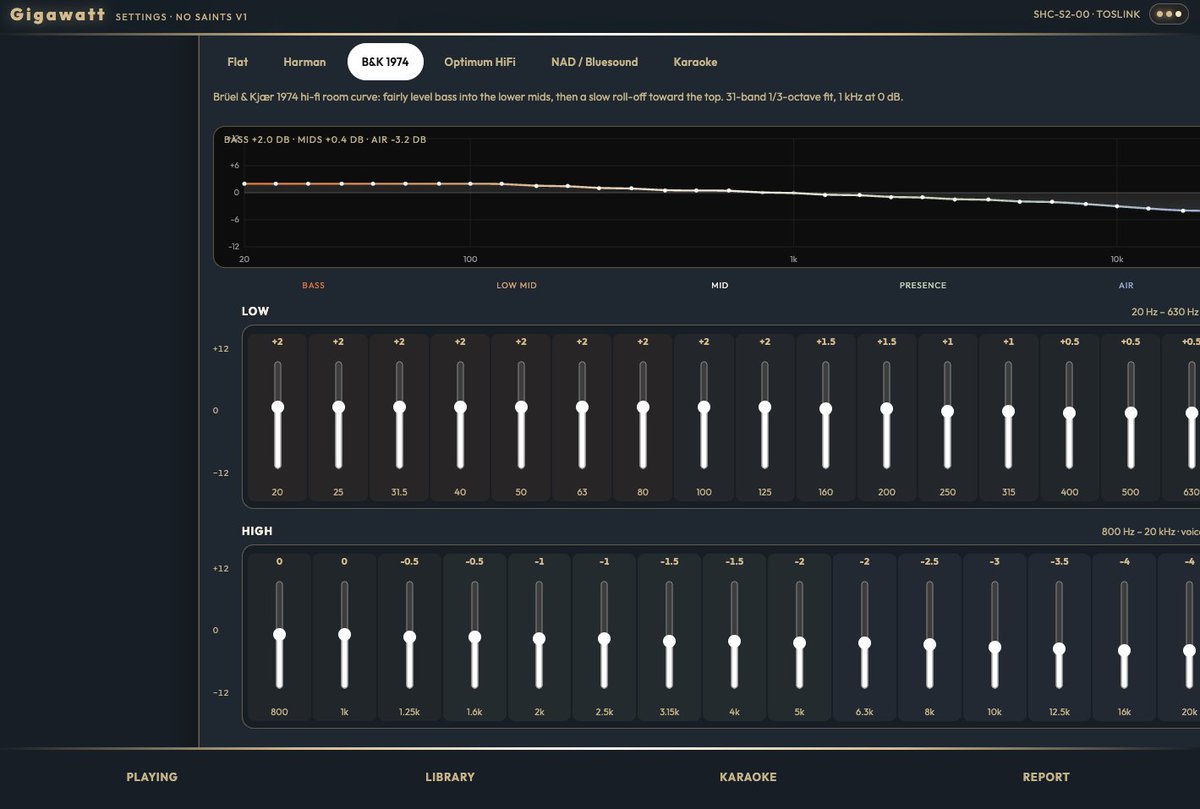Screen dimensions: 1200x809
Task: Click the 20 Hz band slider handle
Action: 278,407
